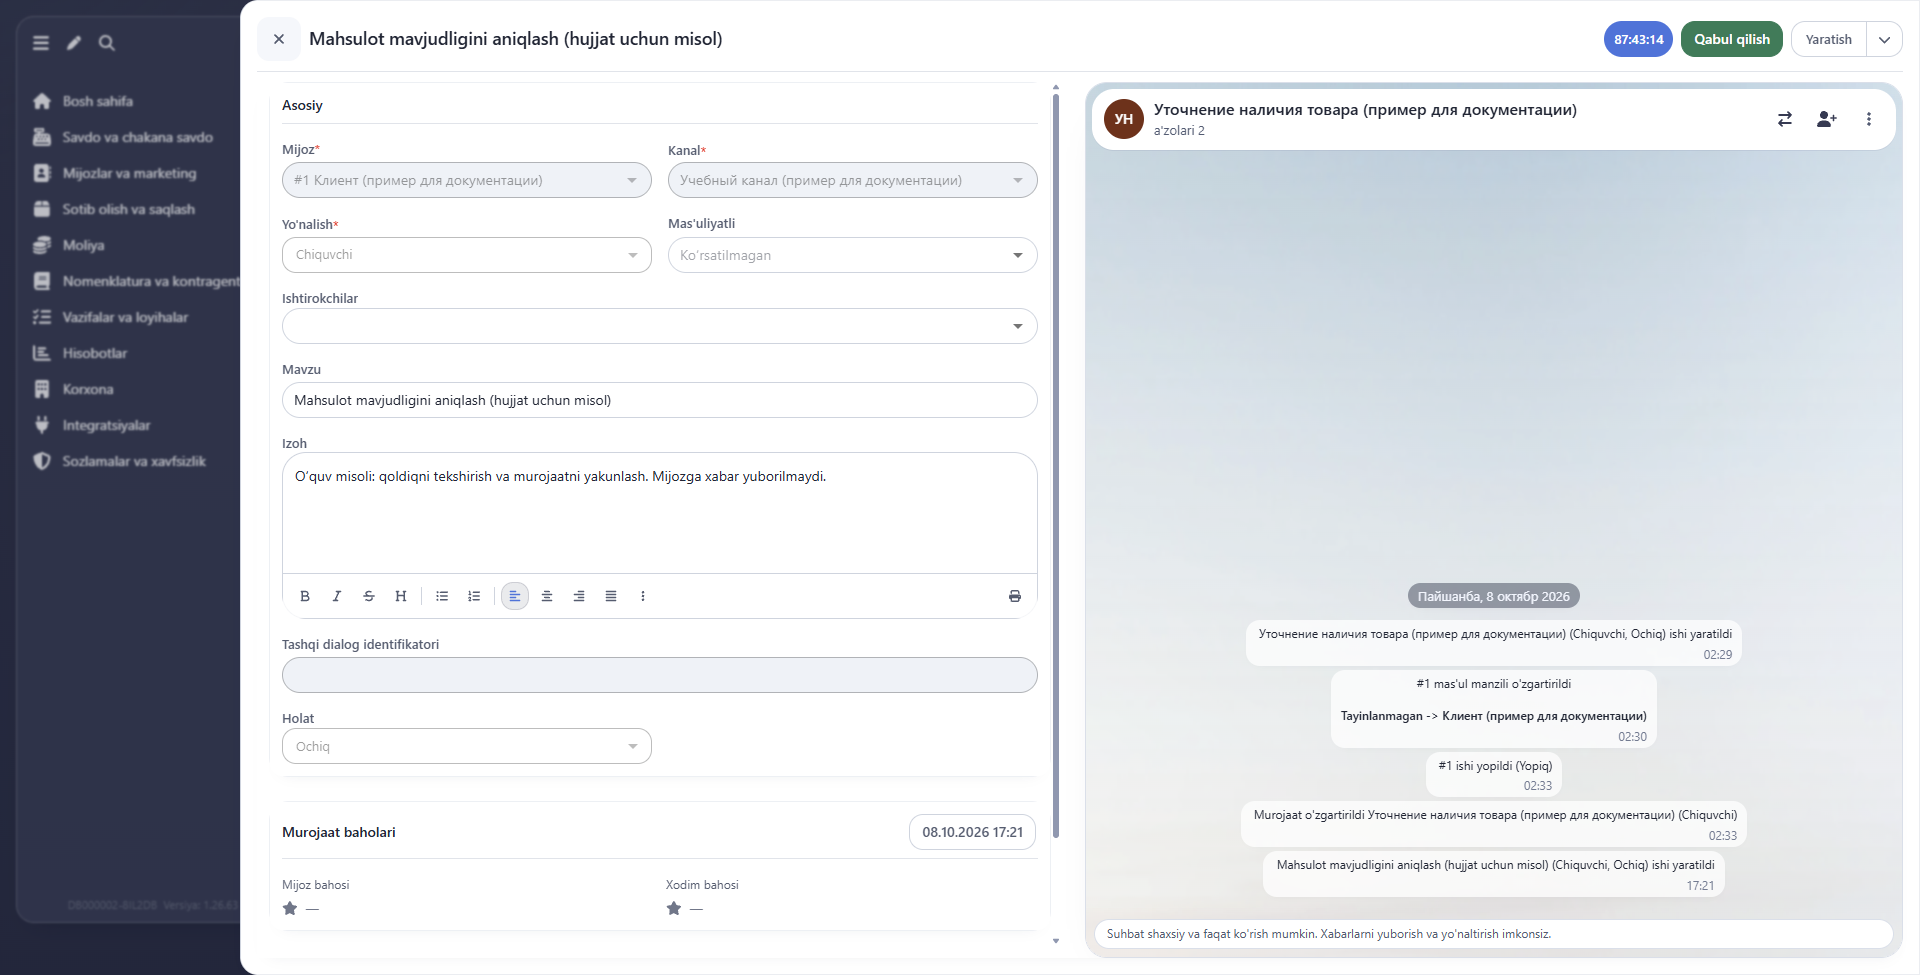Open the Mijoz dropdown
The width and height of the screenshot is (1920, 975).
467,180
